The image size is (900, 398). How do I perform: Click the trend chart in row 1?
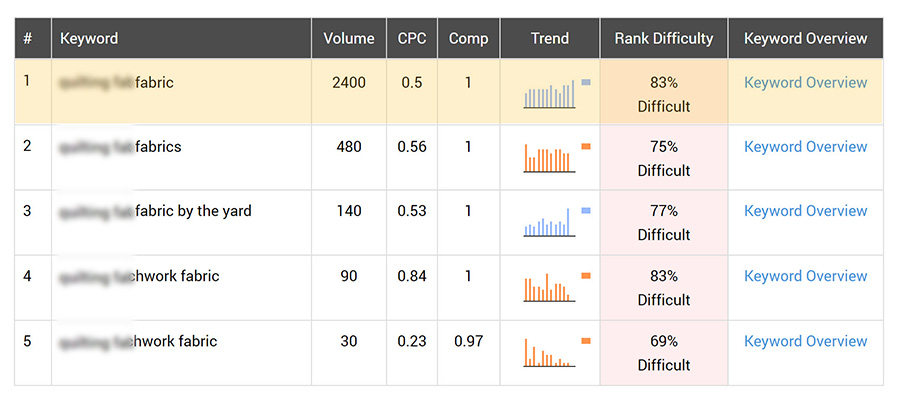tap(549, 94)
